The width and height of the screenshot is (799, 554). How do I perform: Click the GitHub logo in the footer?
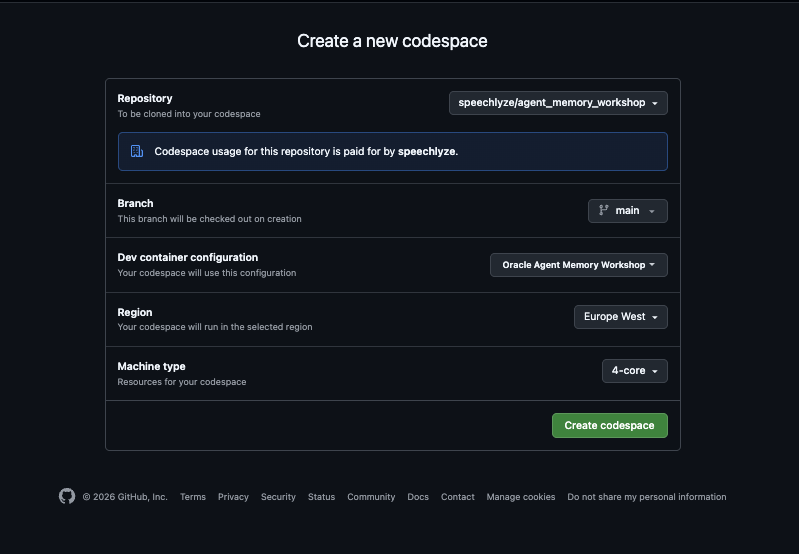pos(67,496)
